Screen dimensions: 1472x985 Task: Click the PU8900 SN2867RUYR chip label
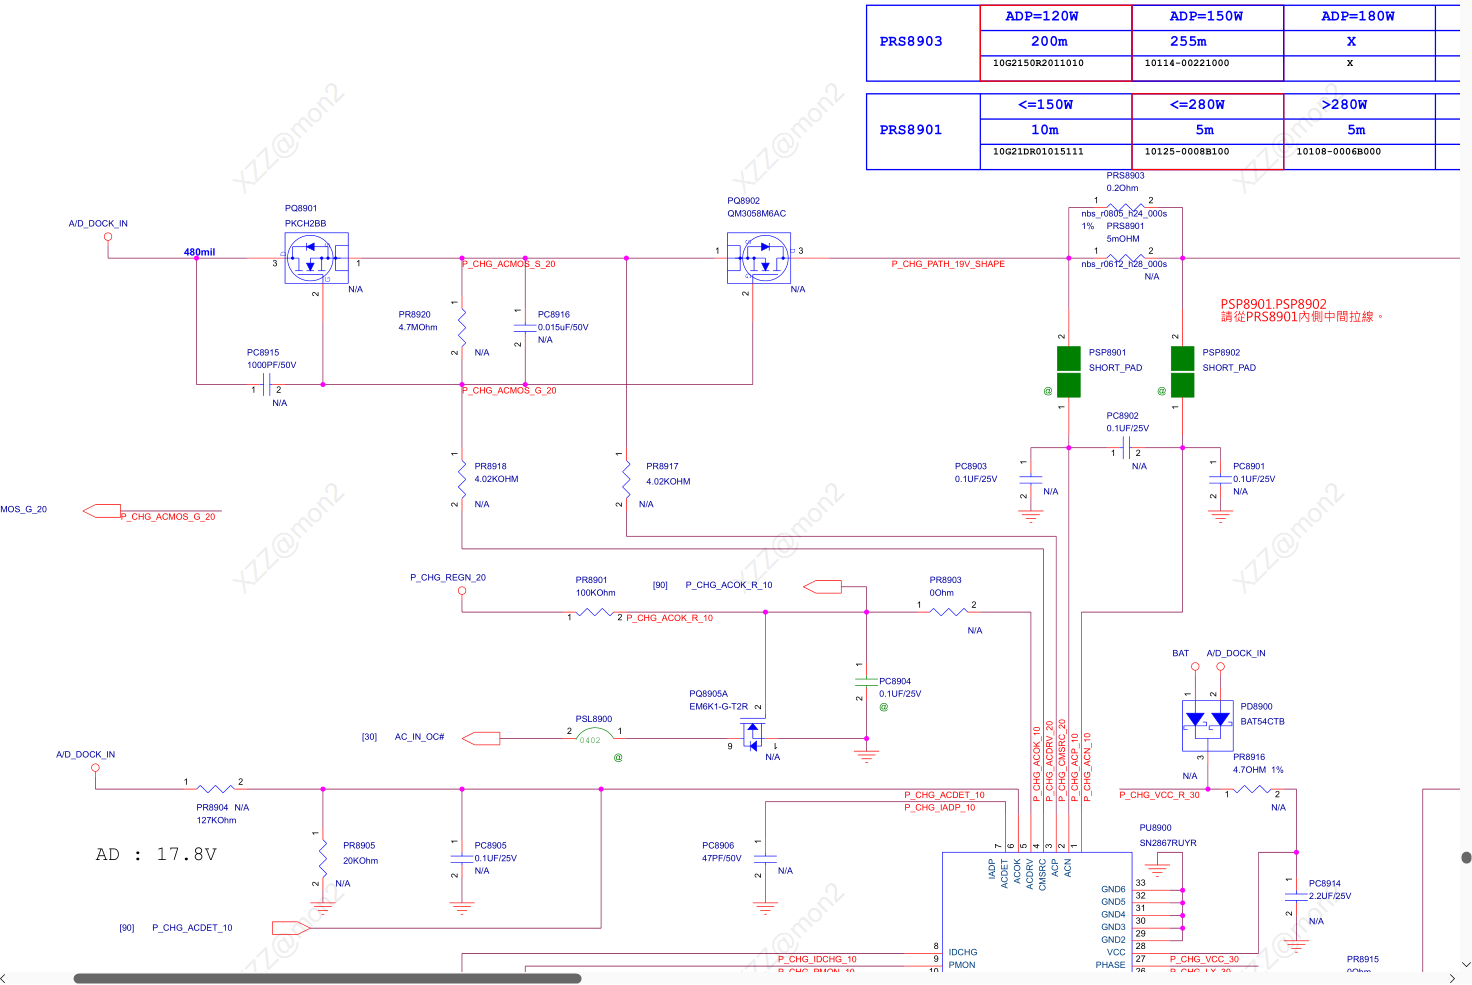click(1168, 836)
